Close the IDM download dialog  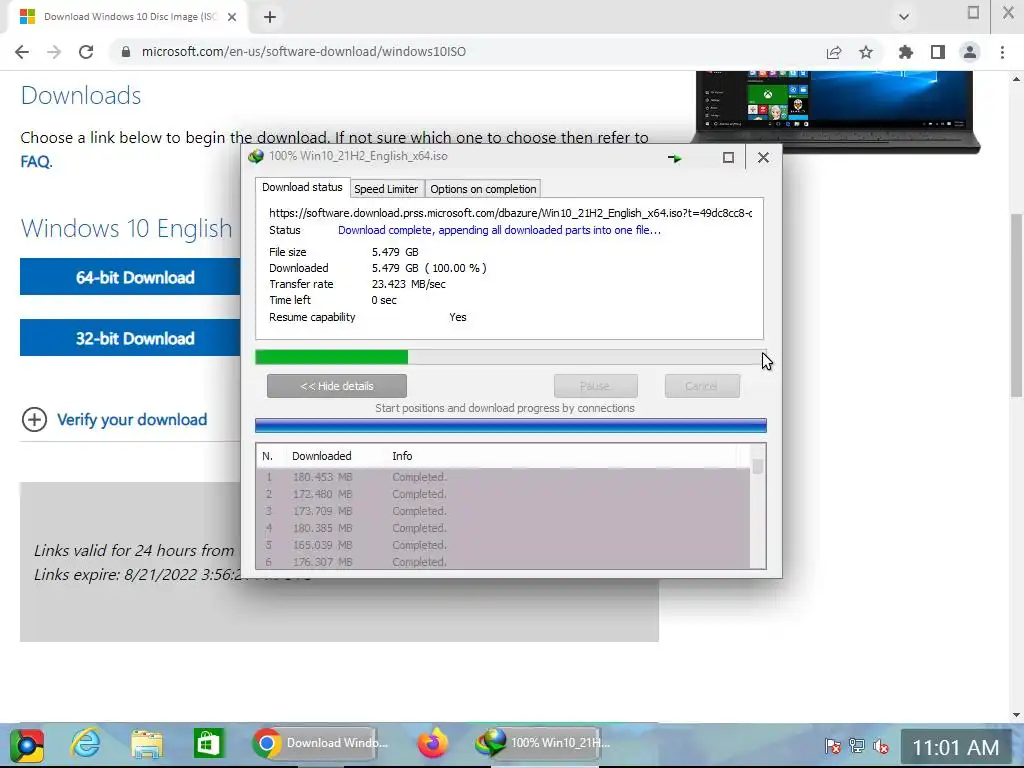(x=763, y=157)
